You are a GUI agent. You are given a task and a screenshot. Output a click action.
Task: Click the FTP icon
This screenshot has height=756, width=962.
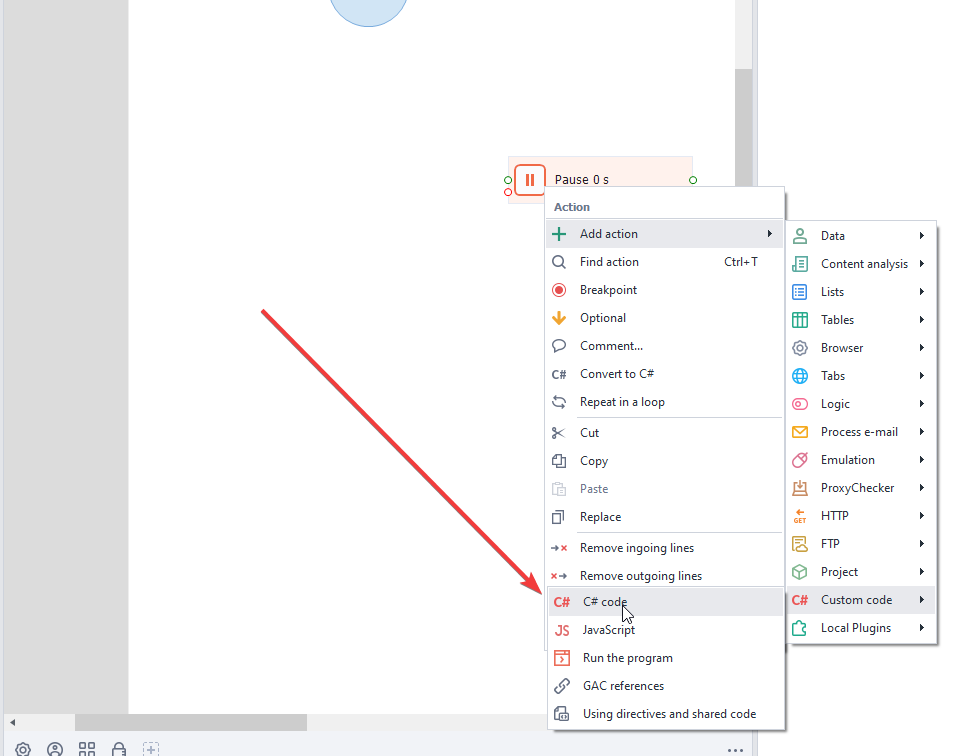pos(799,544)
